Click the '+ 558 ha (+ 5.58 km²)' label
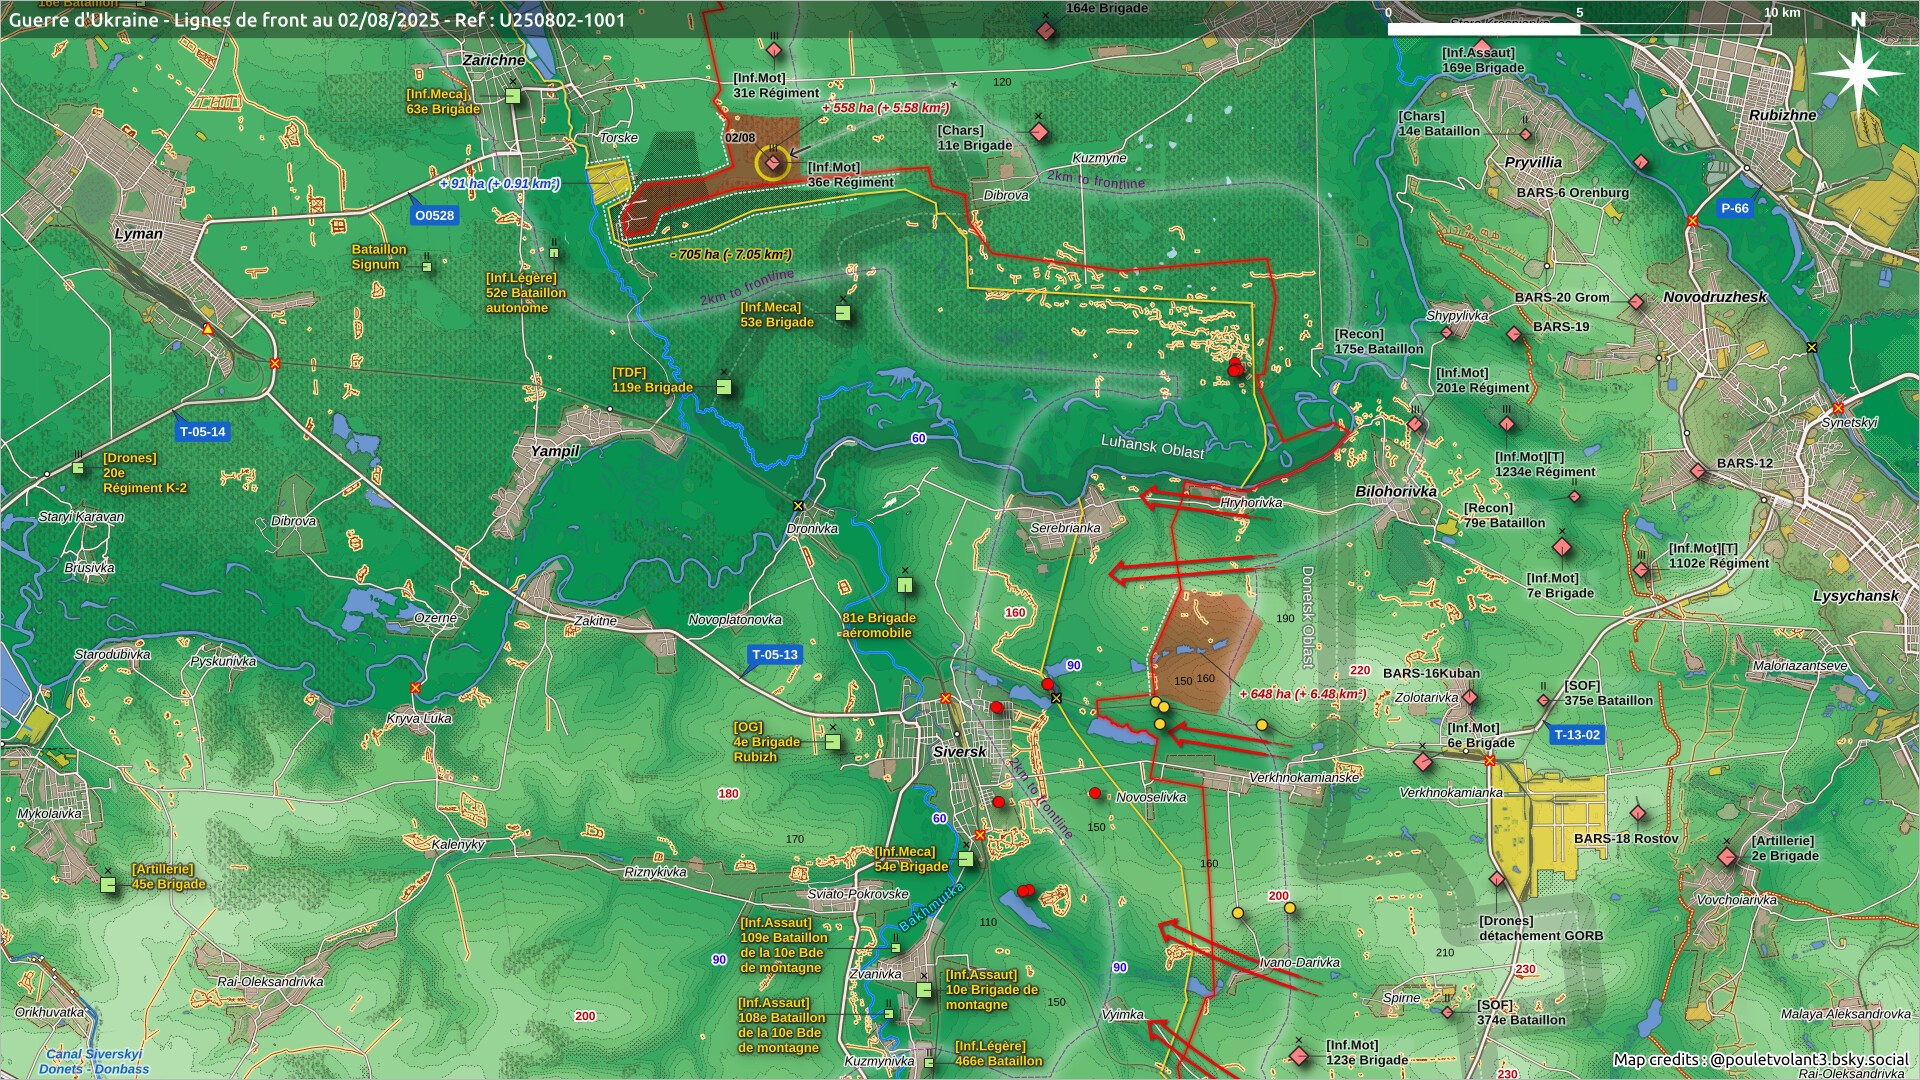Image resolution: width=1920 pixels, height=1080 pixels. click(x=885, y=108)
